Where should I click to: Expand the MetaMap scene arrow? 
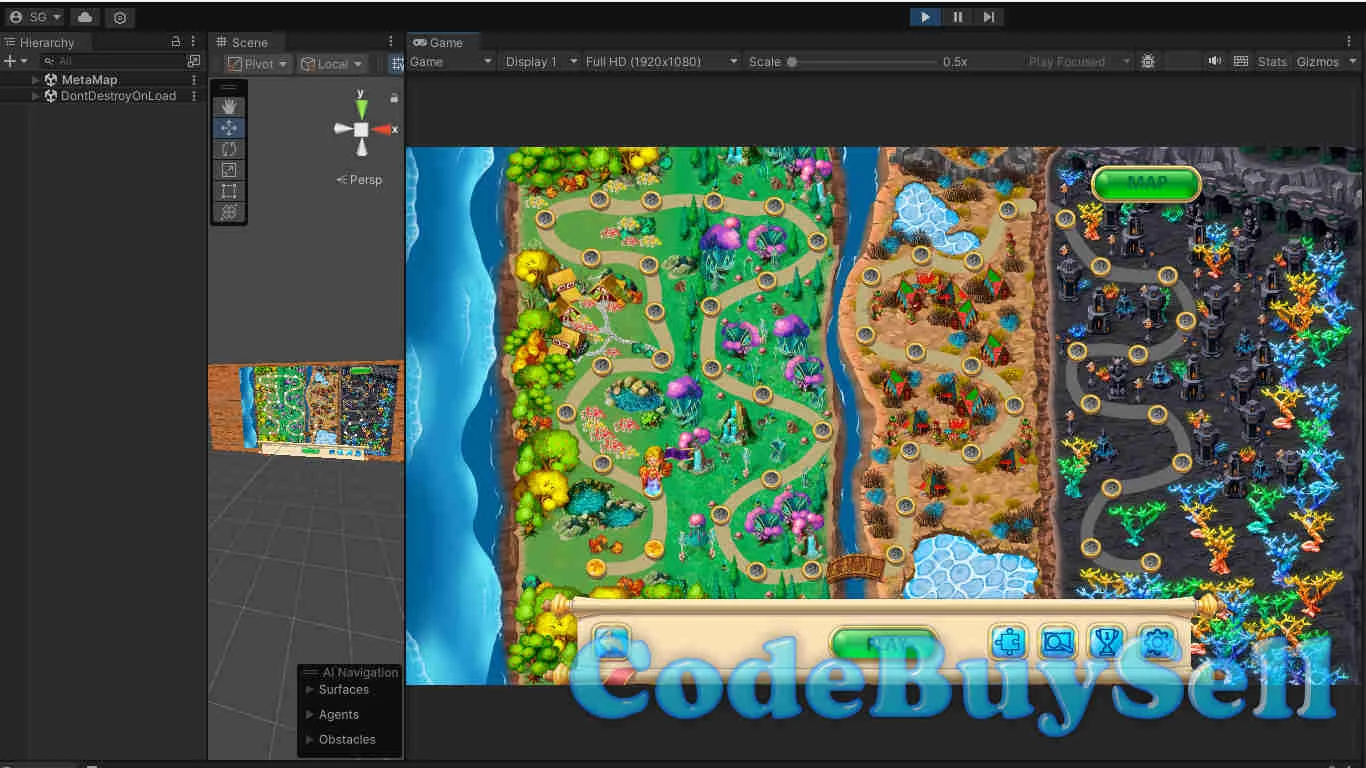pyautogui.click(x=36, y=80)
